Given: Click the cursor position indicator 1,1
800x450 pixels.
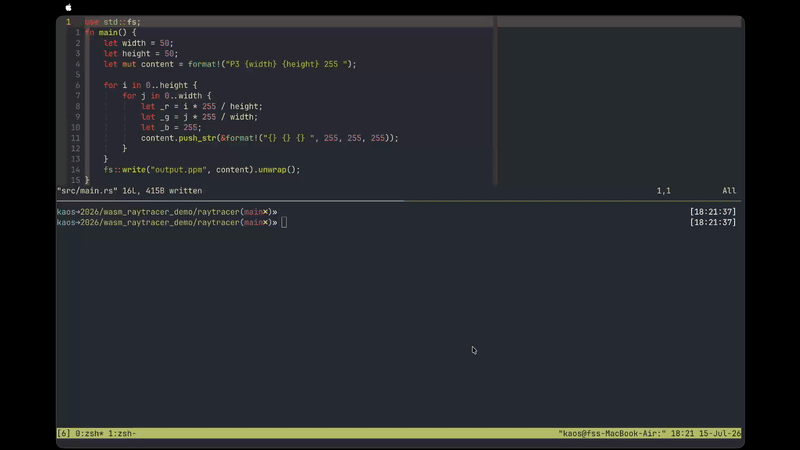Looking at the screenshot, I should (x=664, y=191).
